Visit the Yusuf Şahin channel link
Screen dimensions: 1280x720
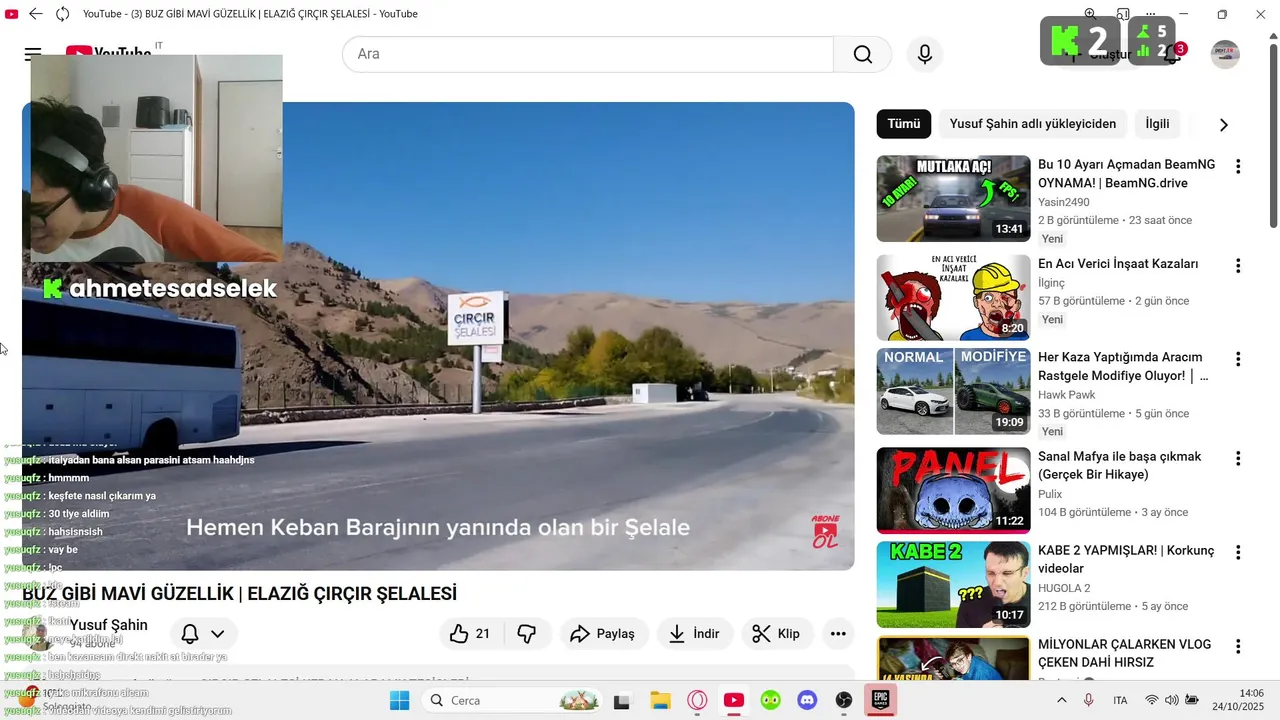(x=108, y=625)
